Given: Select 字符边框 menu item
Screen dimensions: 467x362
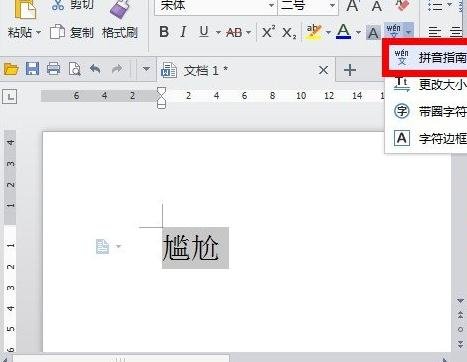Looking at the screenshot, I should [426, 138].
